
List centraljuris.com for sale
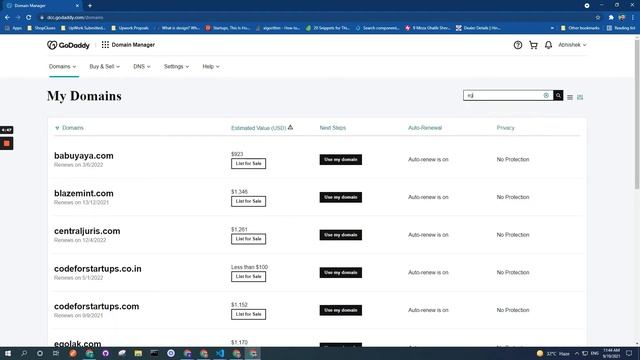click(x=248, y=239)
